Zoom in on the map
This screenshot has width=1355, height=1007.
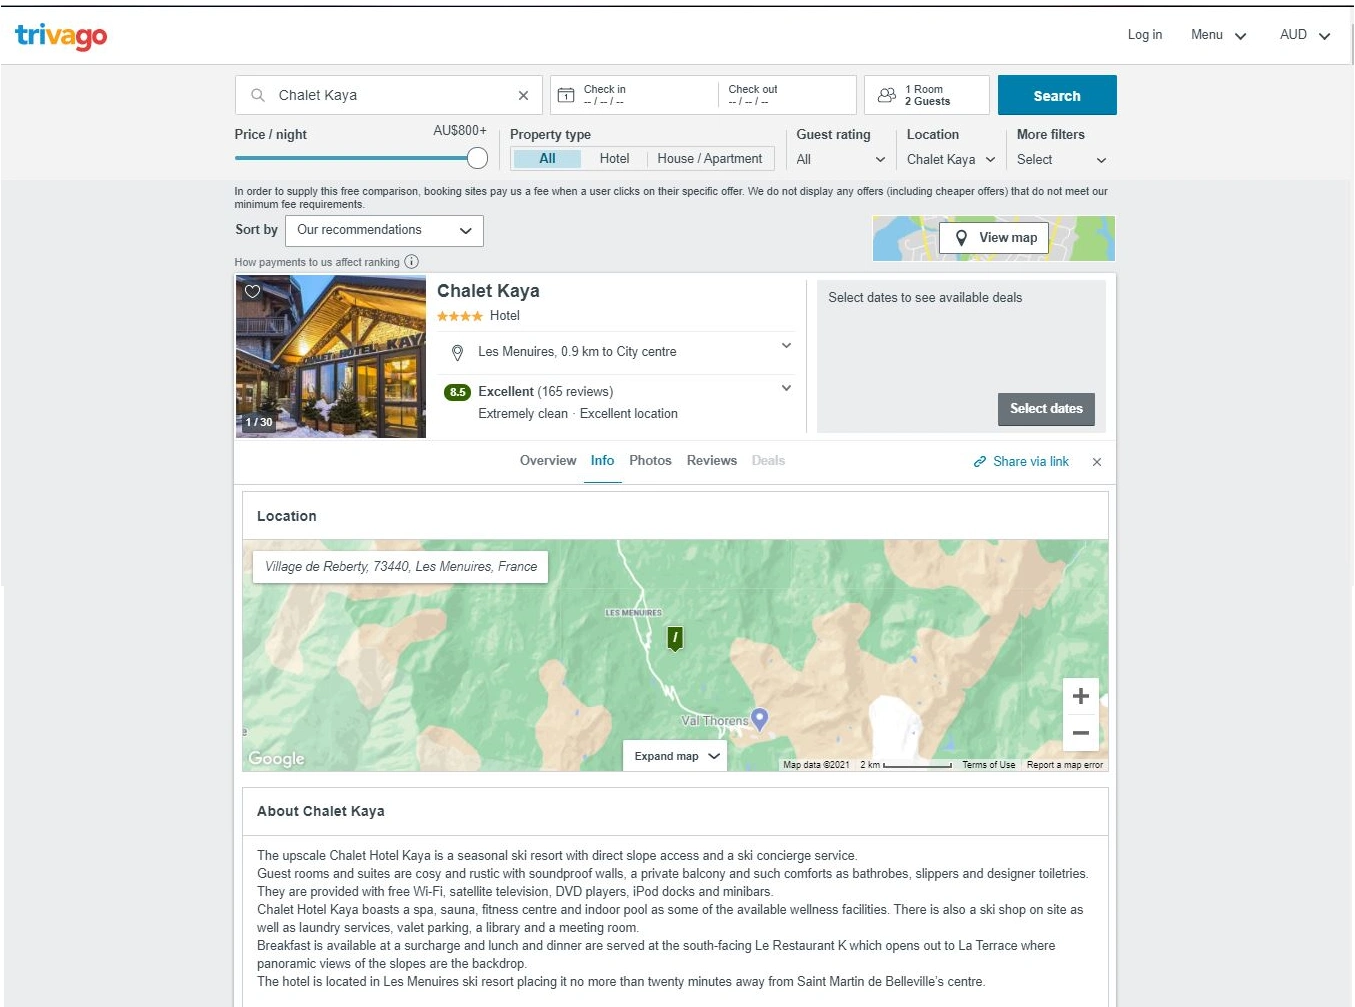point(1080,696)
